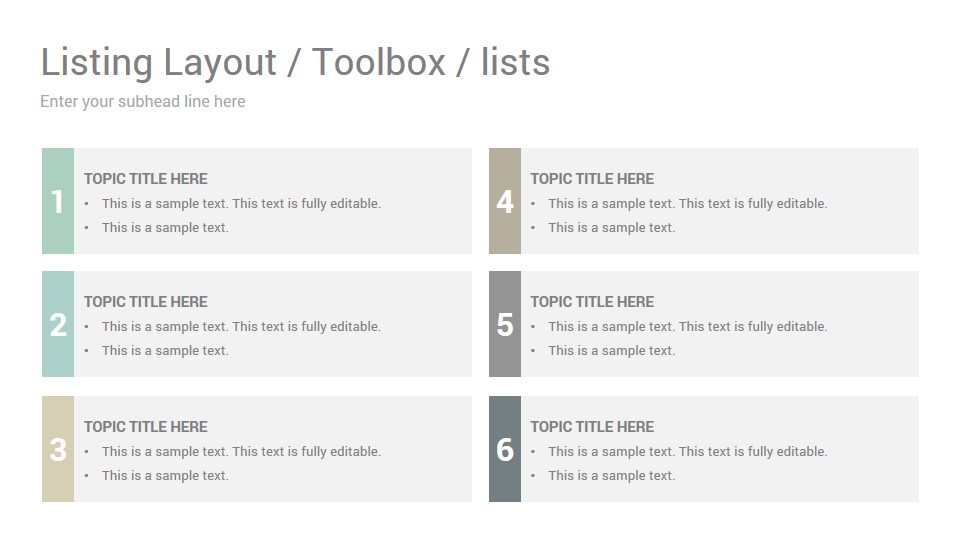Click the teal number 2 block

tap(58, 324)
